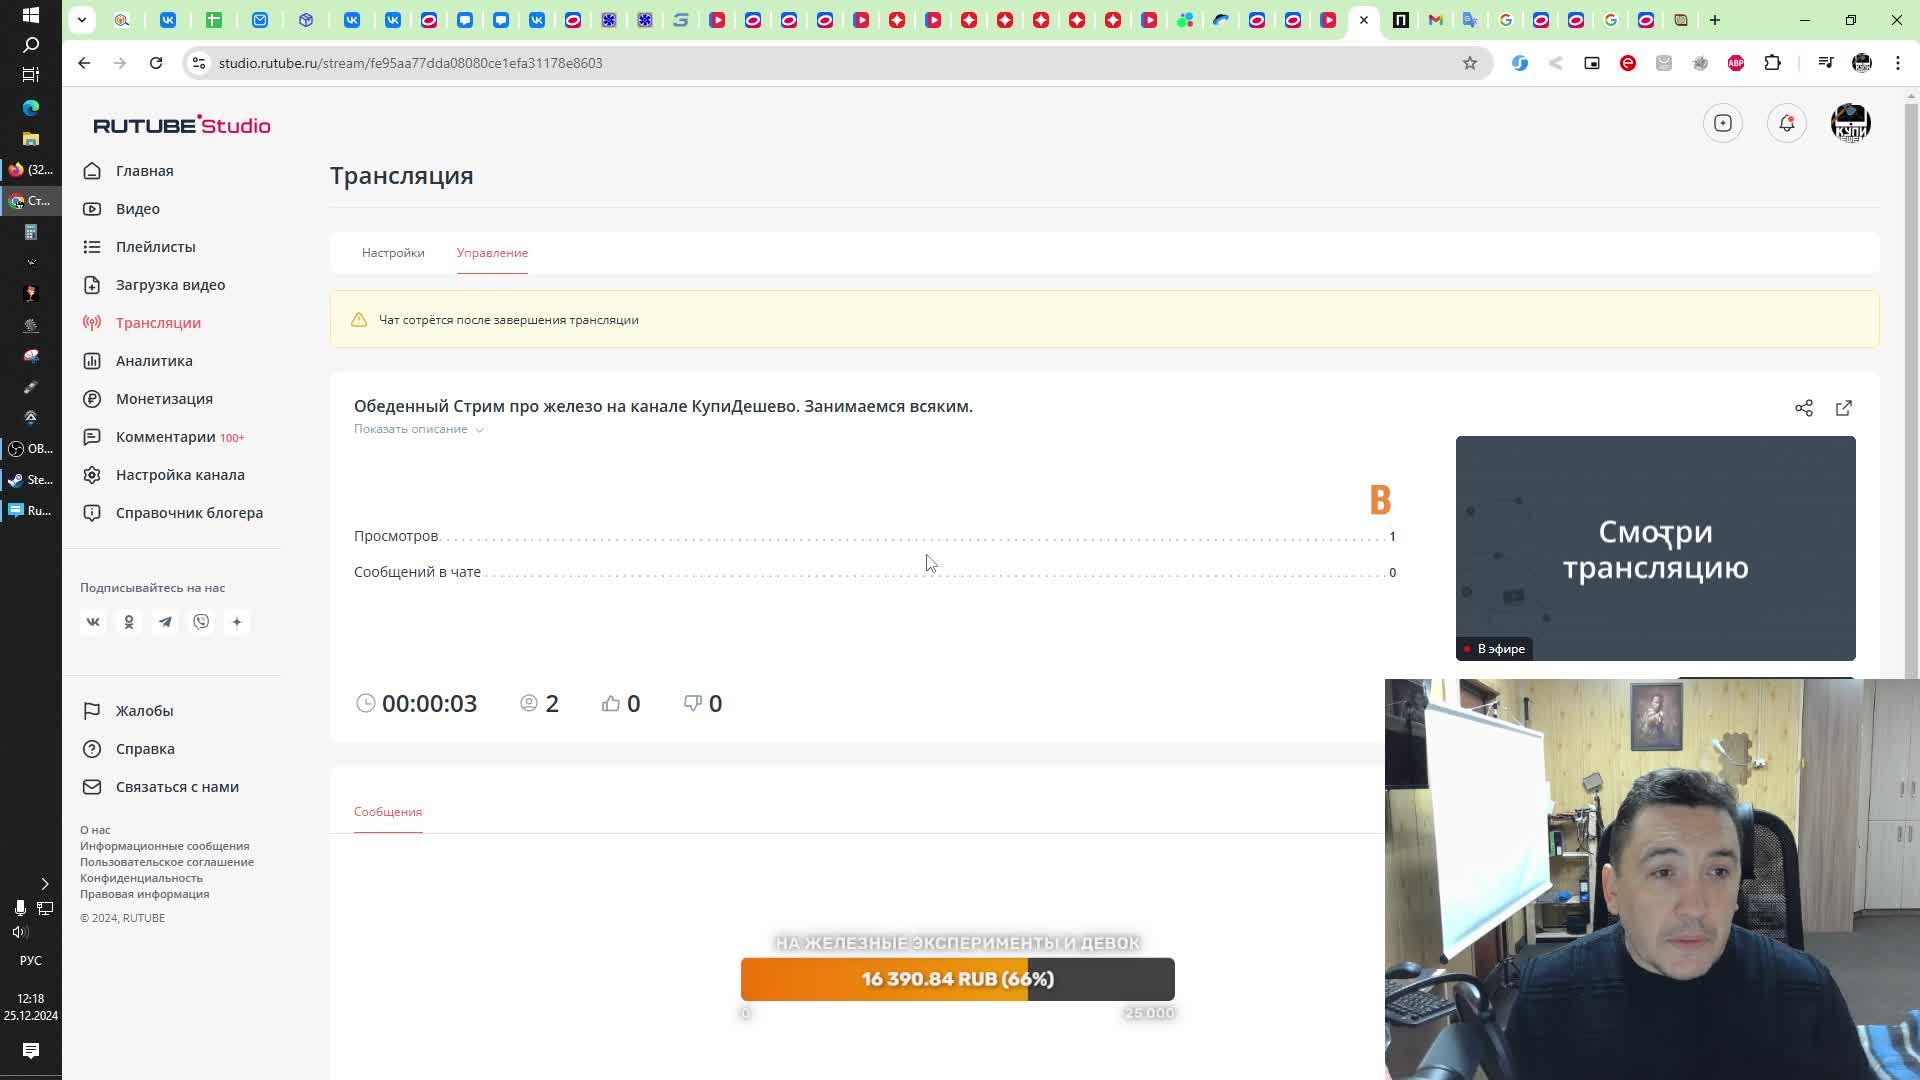Open Аналитика in the sidebar

point(154,361)
